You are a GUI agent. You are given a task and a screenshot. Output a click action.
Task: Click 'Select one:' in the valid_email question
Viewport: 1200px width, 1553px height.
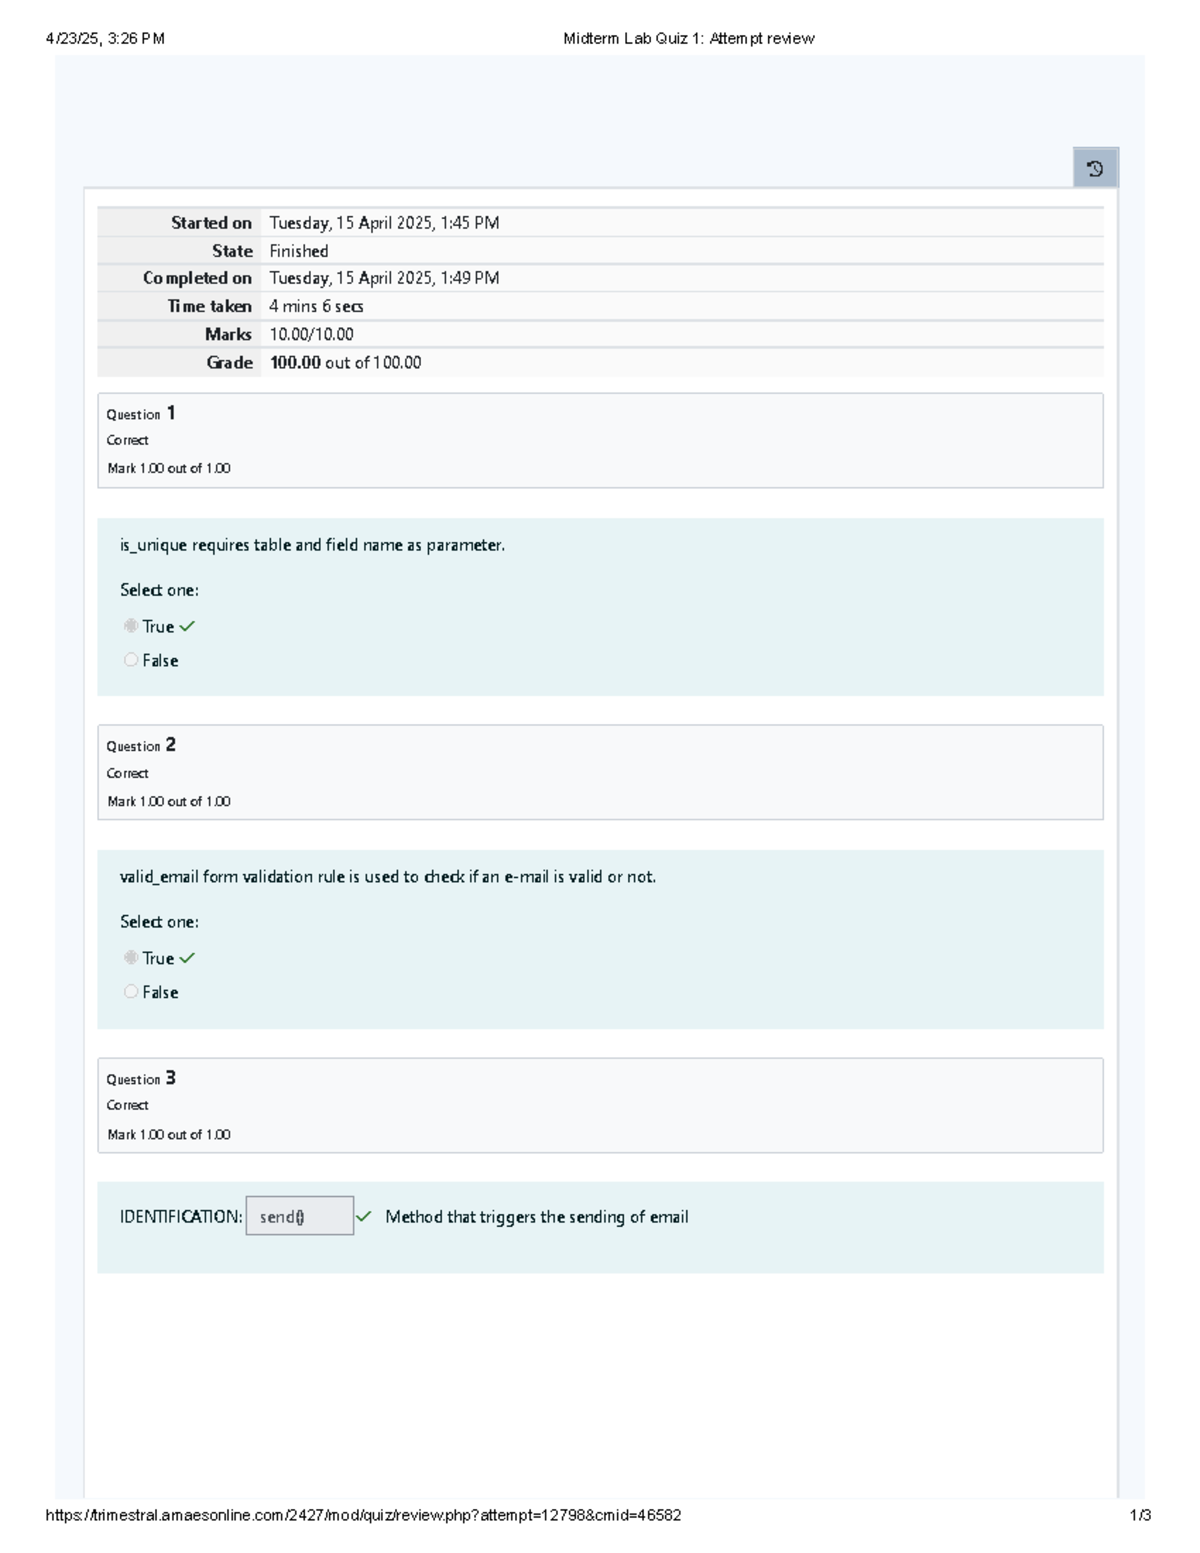click(x=159, y=922)
